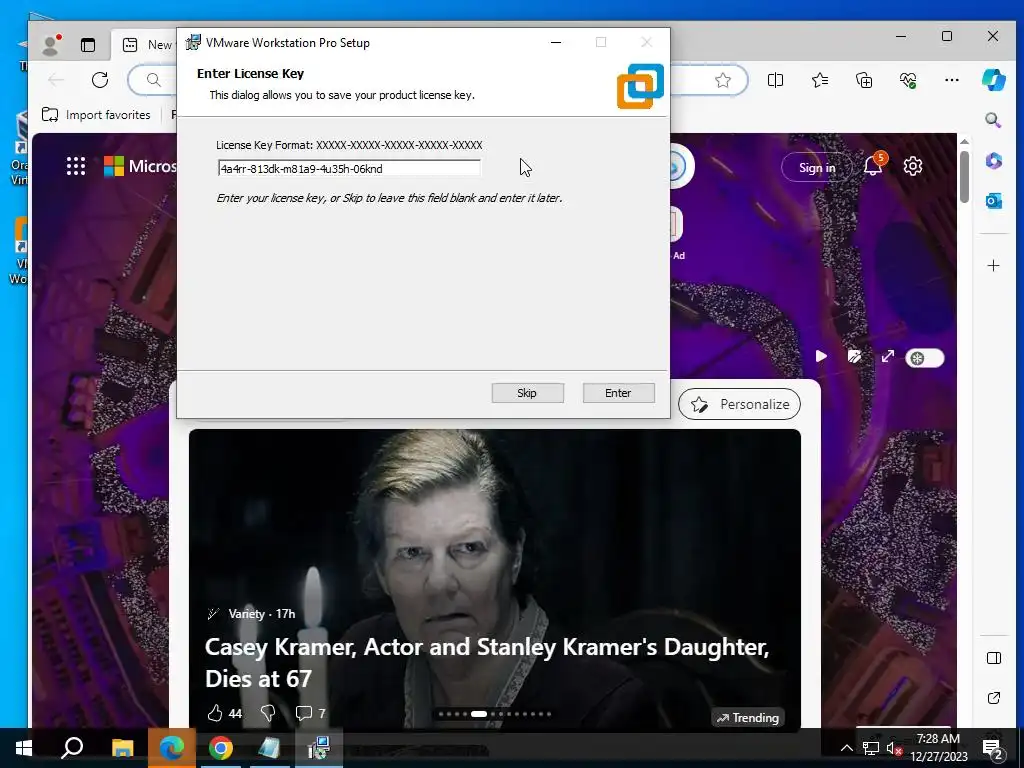Open the MSN app launcher grid
Viewport: 1024px width, 768px height.
pos(76,166)
